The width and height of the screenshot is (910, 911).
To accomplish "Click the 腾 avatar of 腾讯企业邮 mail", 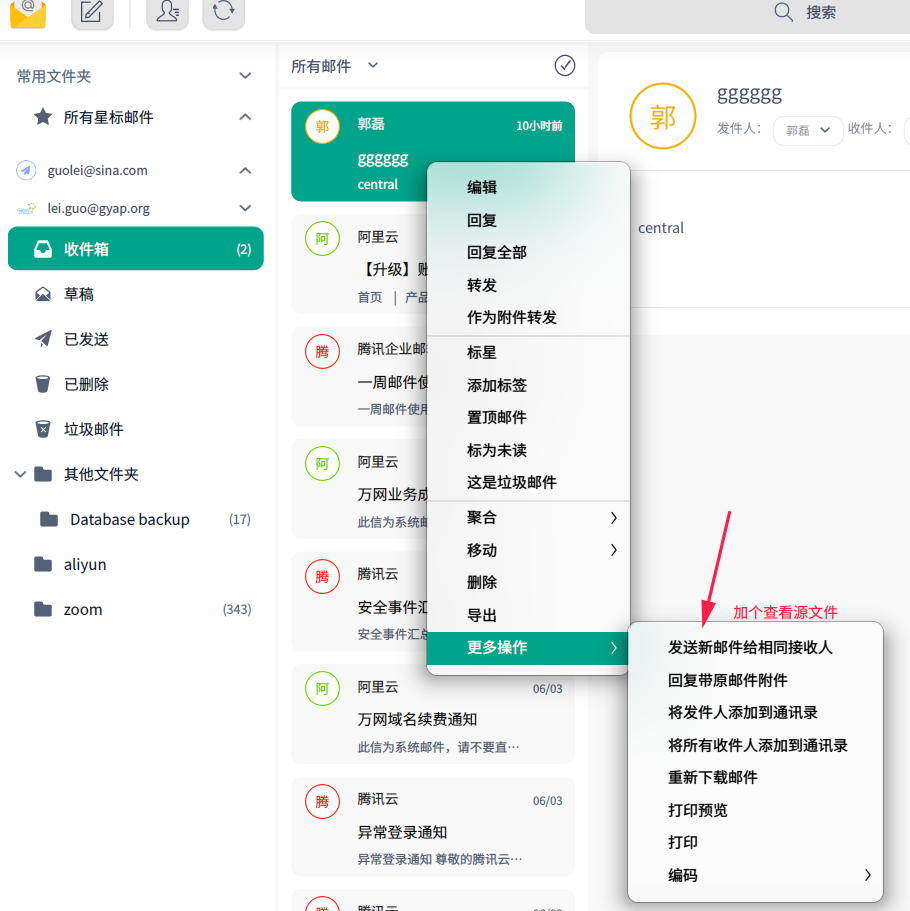I will point(323,351).
